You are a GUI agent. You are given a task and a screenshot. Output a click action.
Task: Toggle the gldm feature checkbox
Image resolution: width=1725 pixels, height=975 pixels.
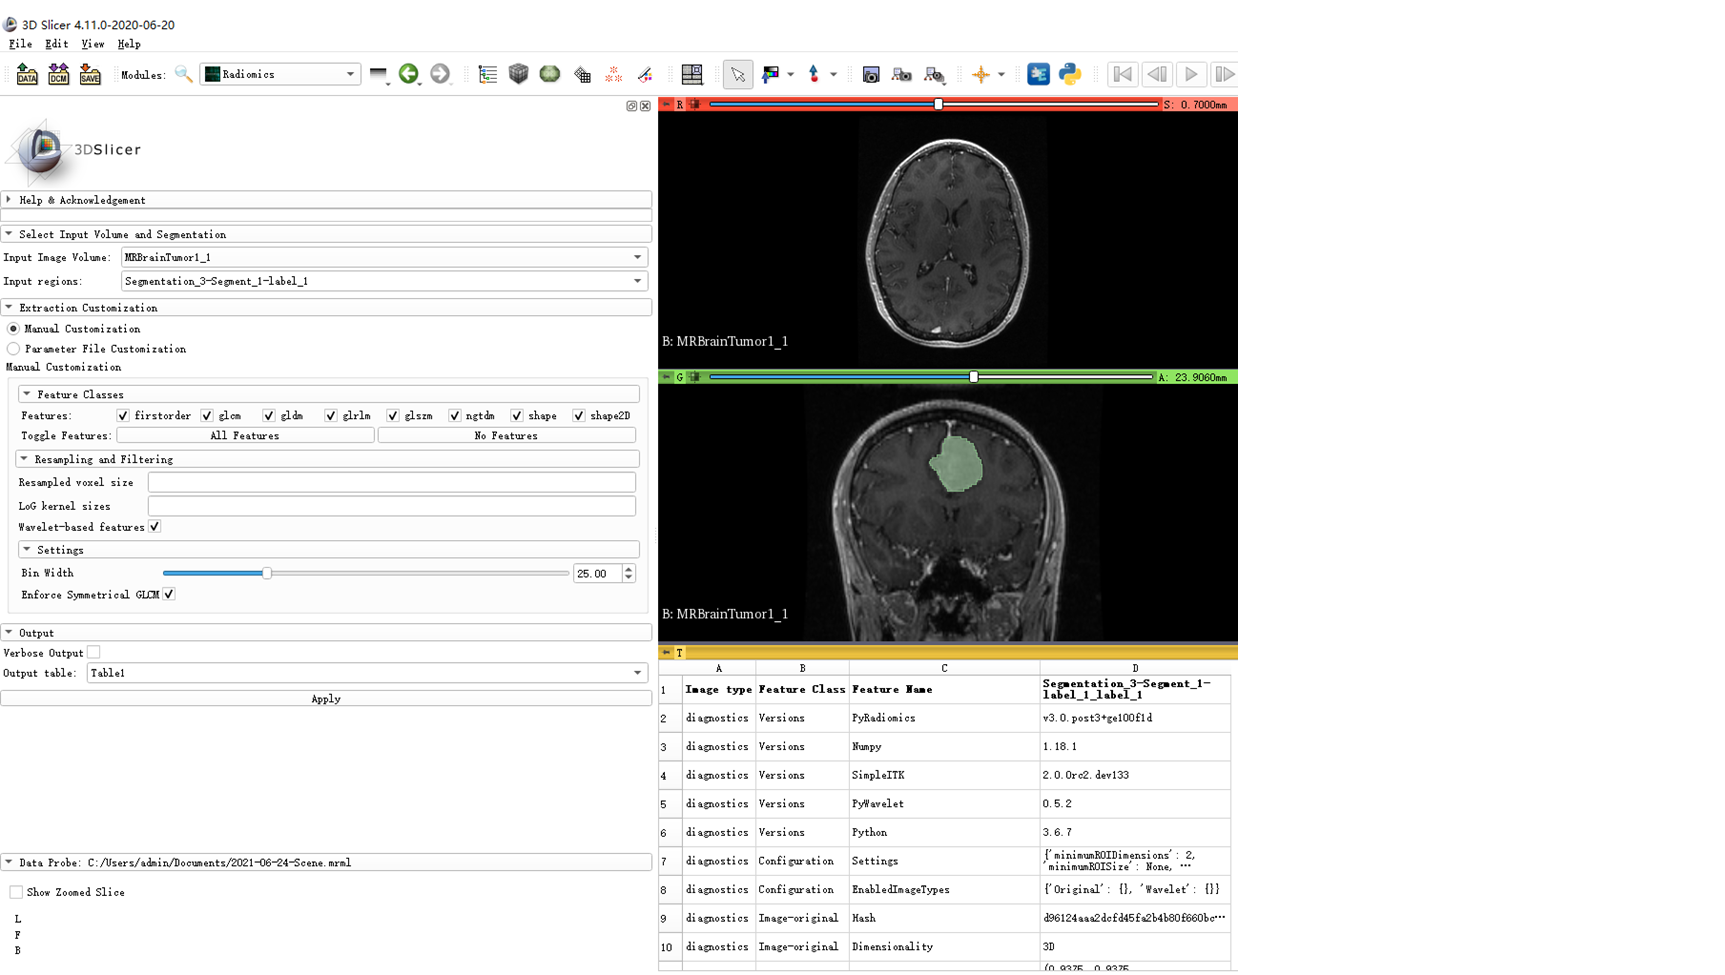pos(269,415)
